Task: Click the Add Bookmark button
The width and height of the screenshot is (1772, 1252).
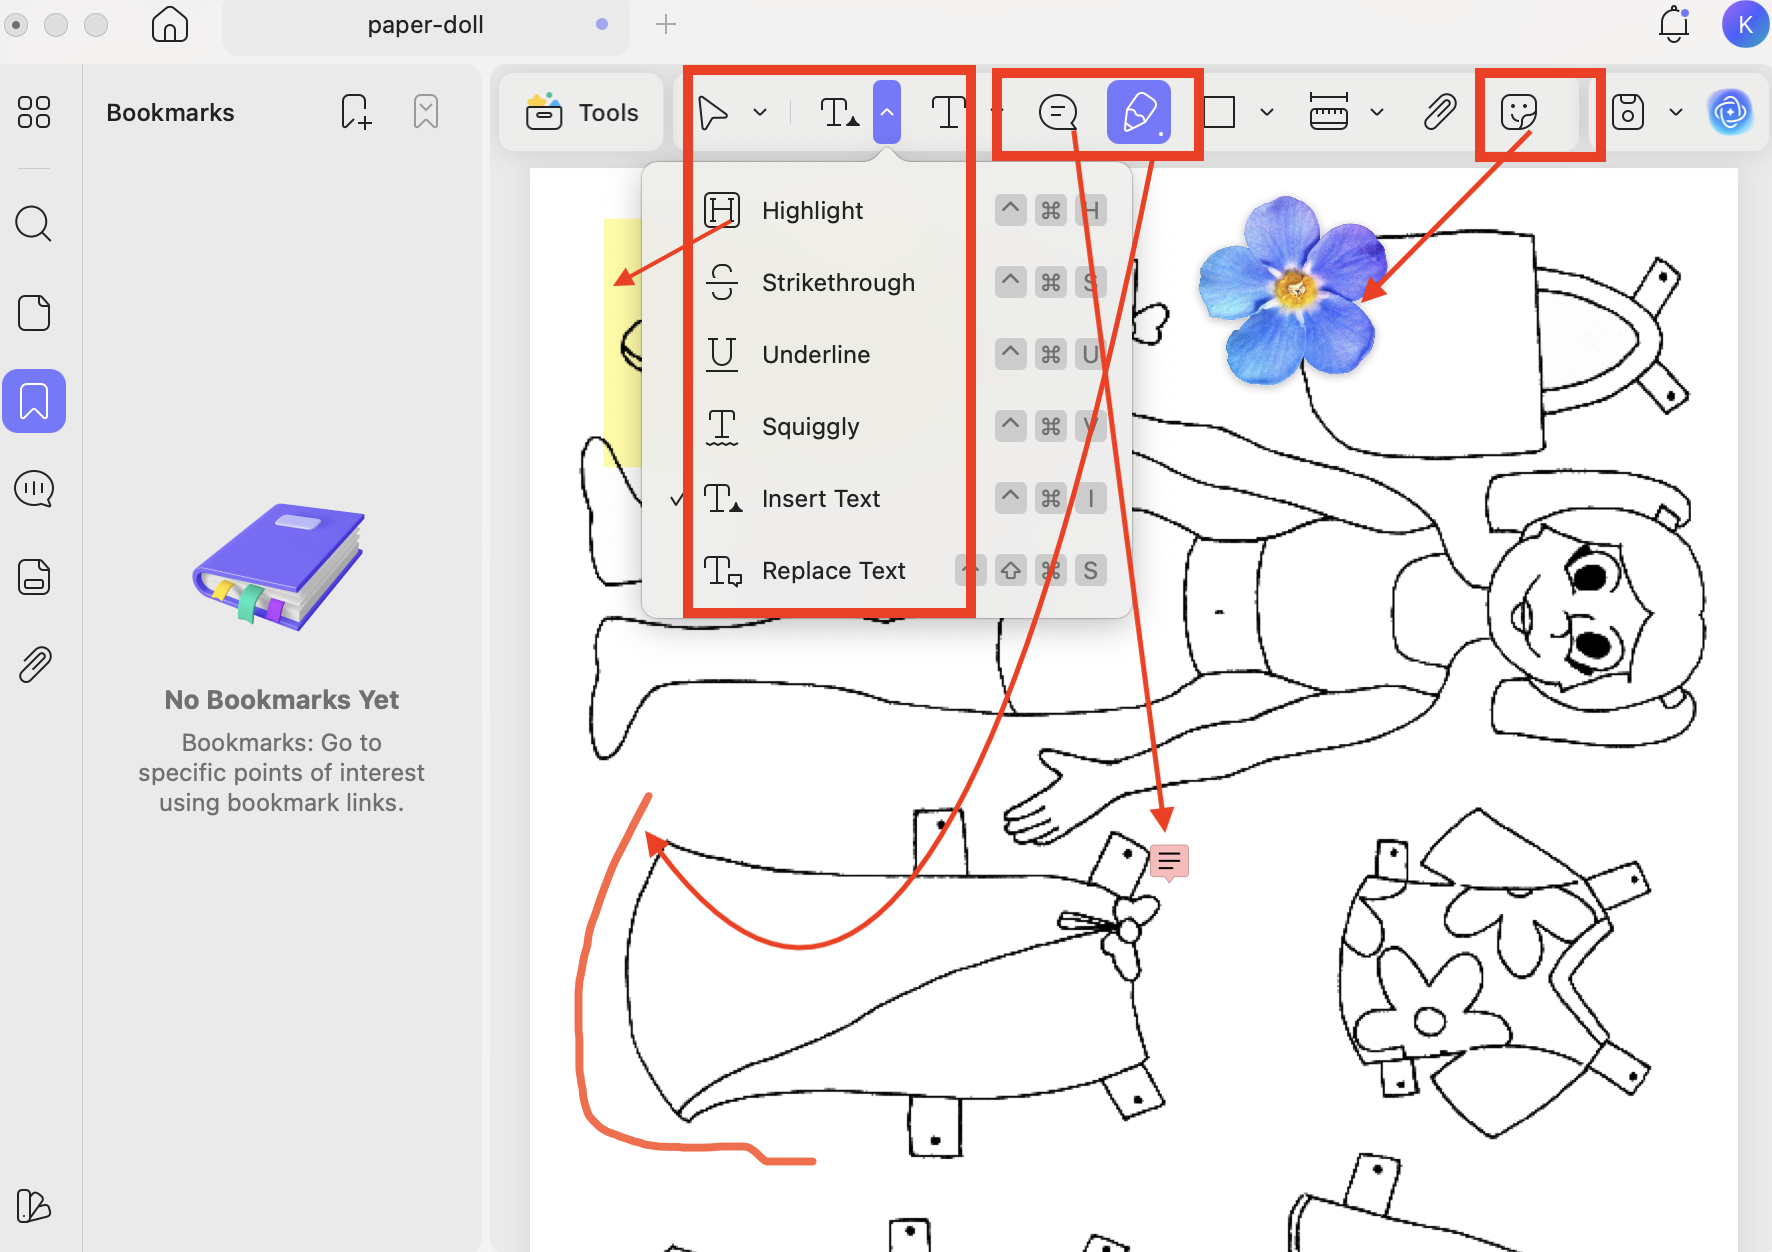Action: (x=355, y=111)
